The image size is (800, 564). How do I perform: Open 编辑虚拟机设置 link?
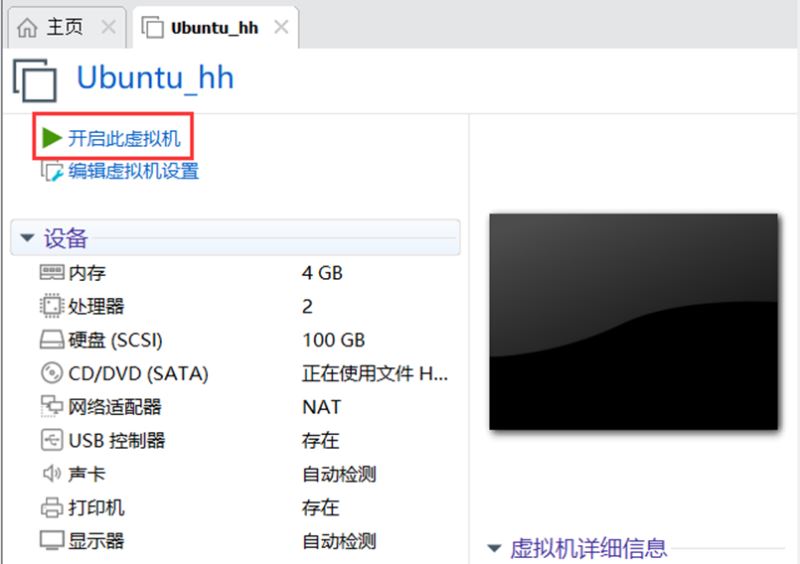[x=134, y=171]
